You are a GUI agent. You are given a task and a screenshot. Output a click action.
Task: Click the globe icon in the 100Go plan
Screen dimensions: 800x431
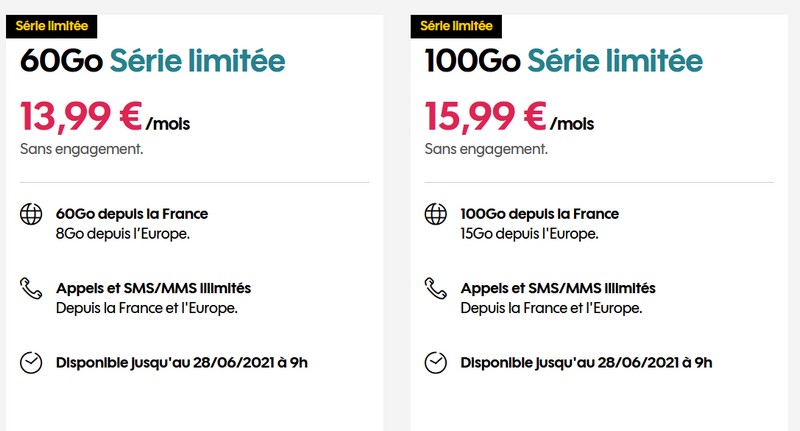(x=436, y=214)
